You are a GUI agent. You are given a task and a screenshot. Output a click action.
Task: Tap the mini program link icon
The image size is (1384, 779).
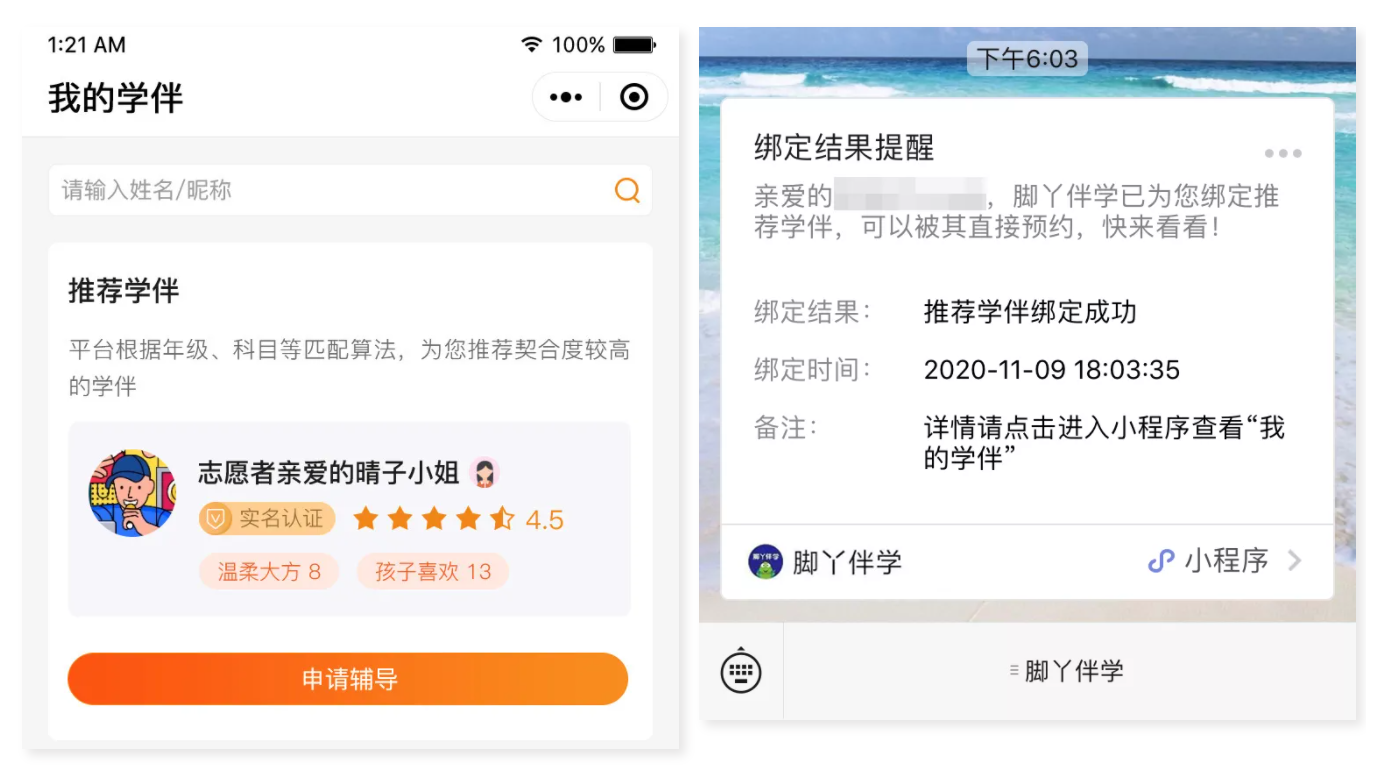click(x=1160, y=561)
